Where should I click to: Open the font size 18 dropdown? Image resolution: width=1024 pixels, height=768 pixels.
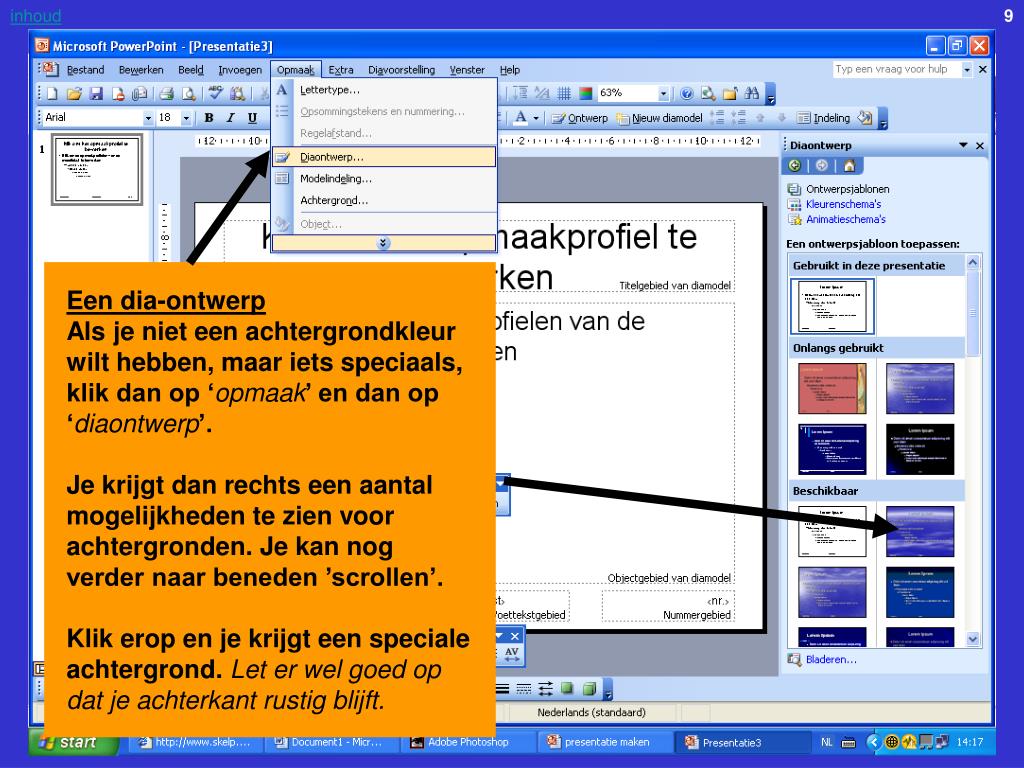pos(187,118)
